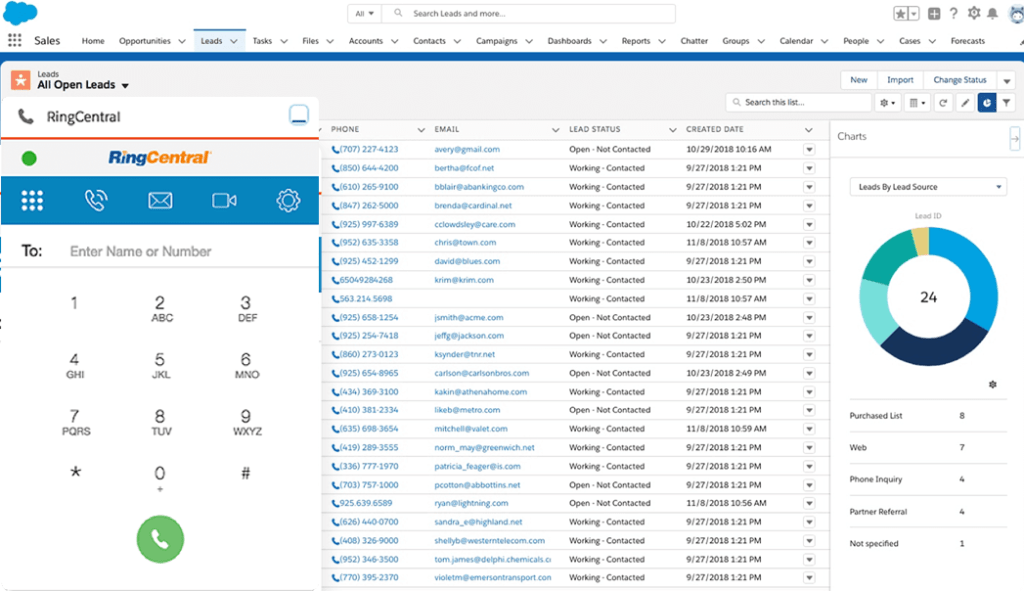Toggle the RingCentral online status indicator
Image resolution: width=1024 pixels, height=591 pixels.
click(x=28, y=157)
